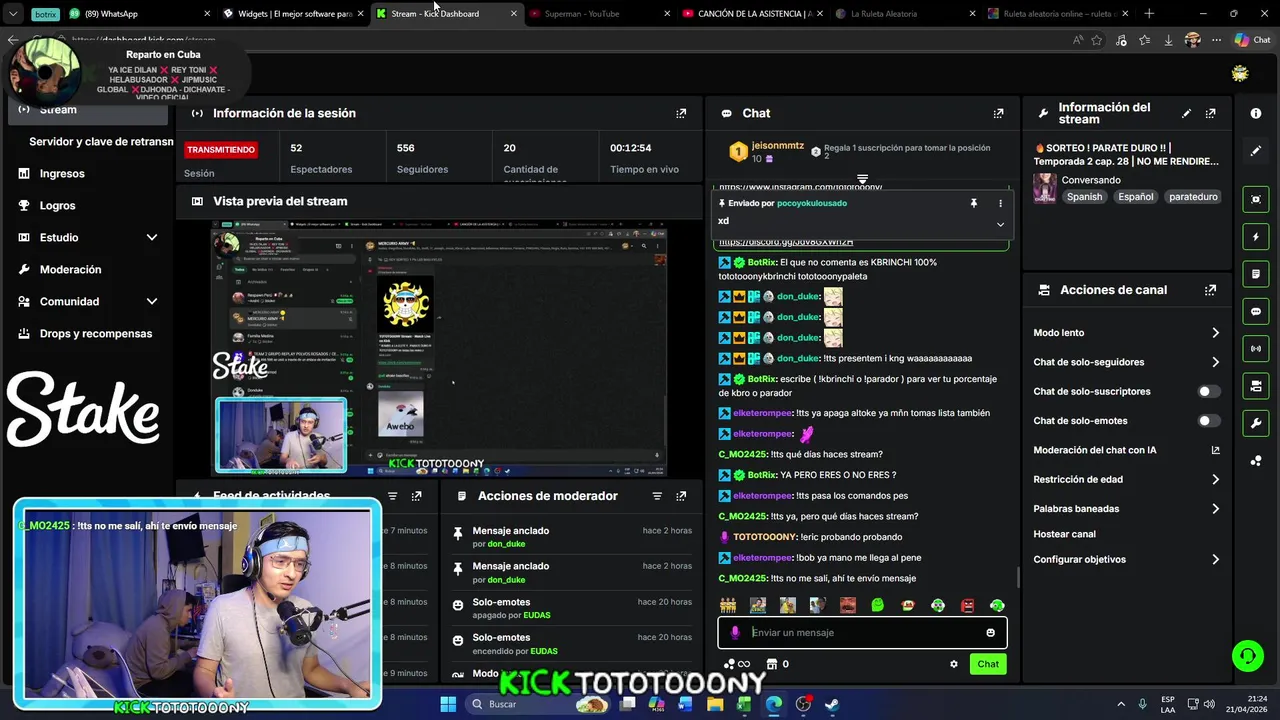Click the parateduro tag

pos(1193,197)
